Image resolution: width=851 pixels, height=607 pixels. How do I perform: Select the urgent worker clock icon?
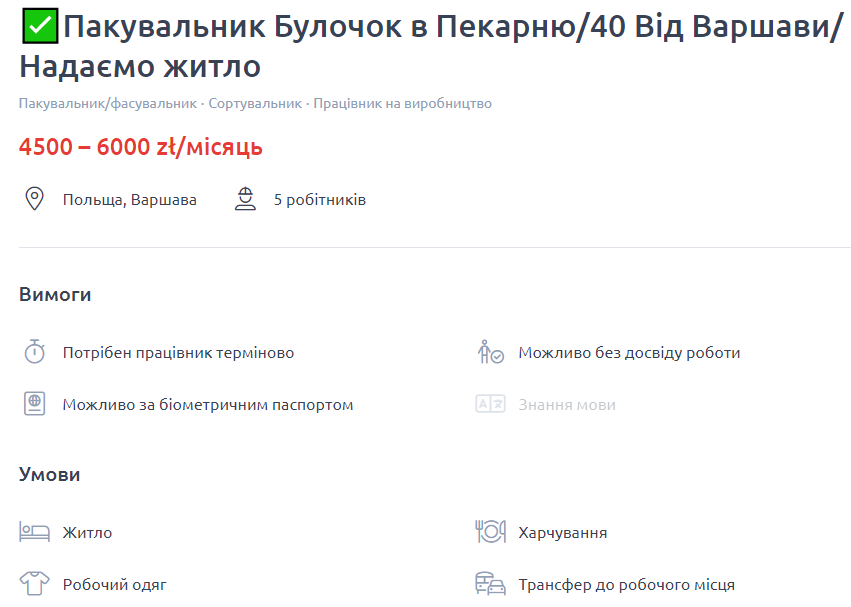click(33, 352)
